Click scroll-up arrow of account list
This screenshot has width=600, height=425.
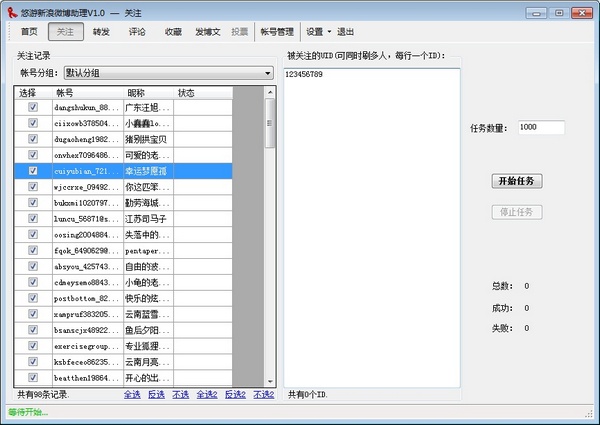tap(270, 92)
